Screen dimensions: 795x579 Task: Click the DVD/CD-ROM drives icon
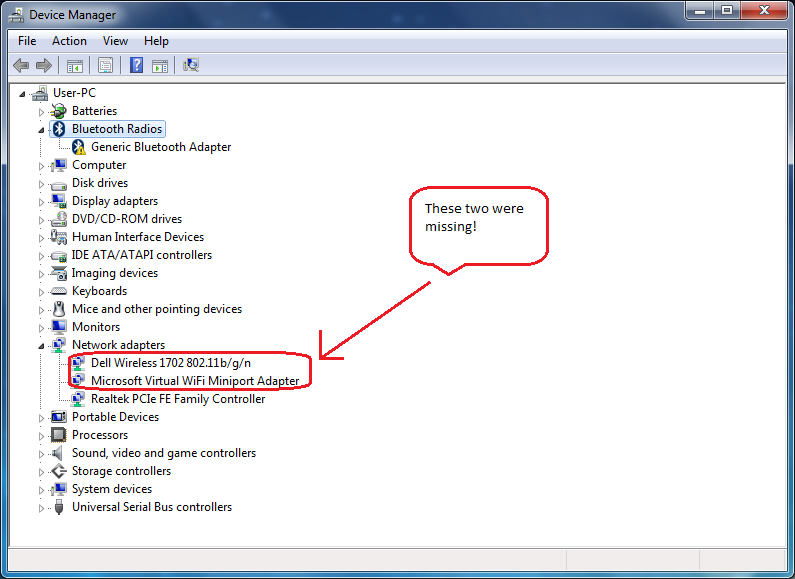point(59,219)
